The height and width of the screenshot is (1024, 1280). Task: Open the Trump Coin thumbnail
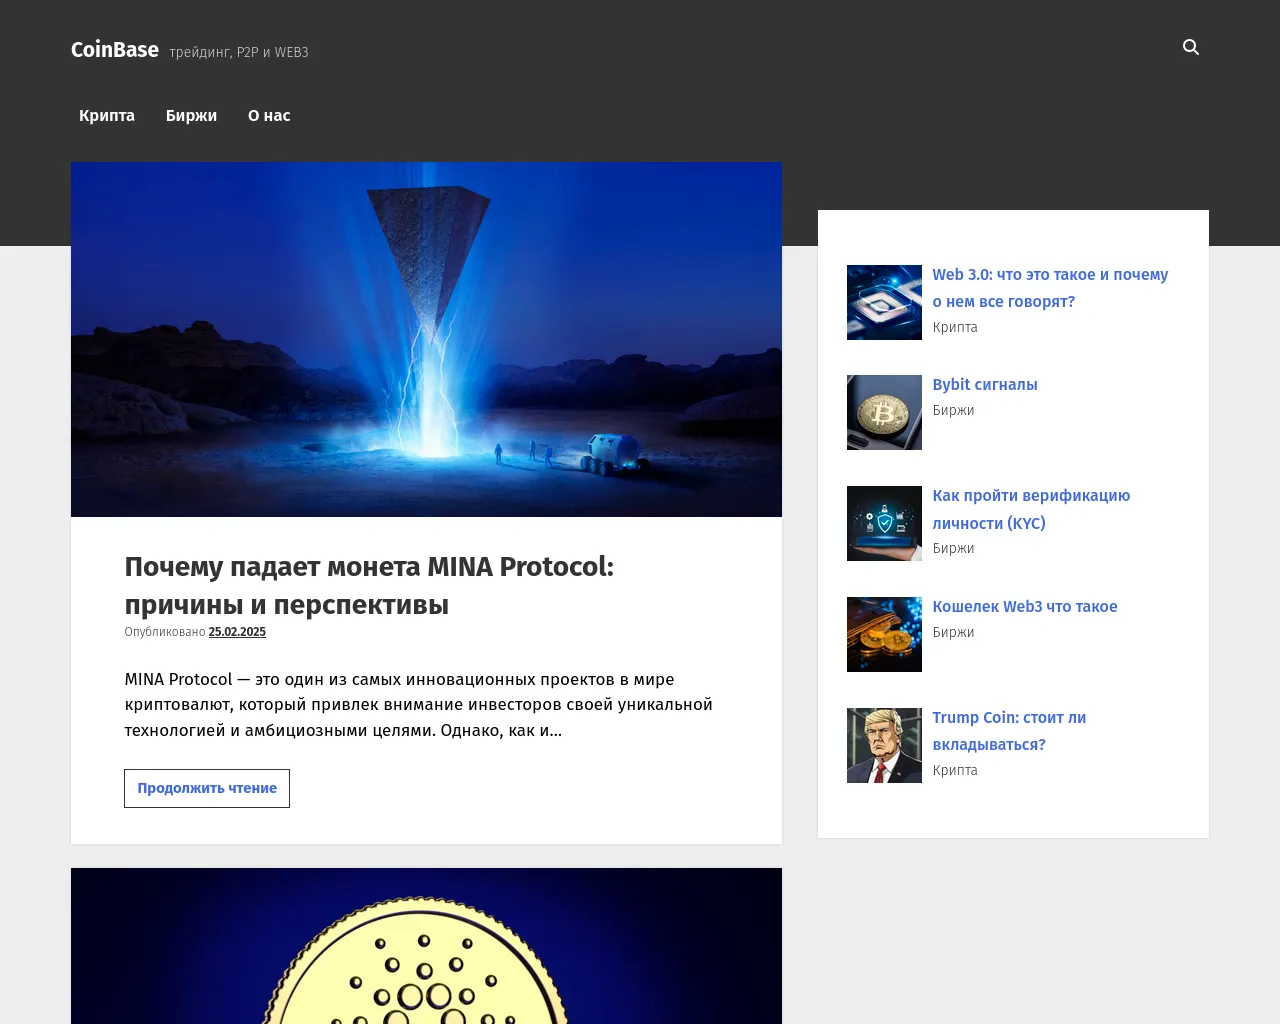click(x=884, y=745)
